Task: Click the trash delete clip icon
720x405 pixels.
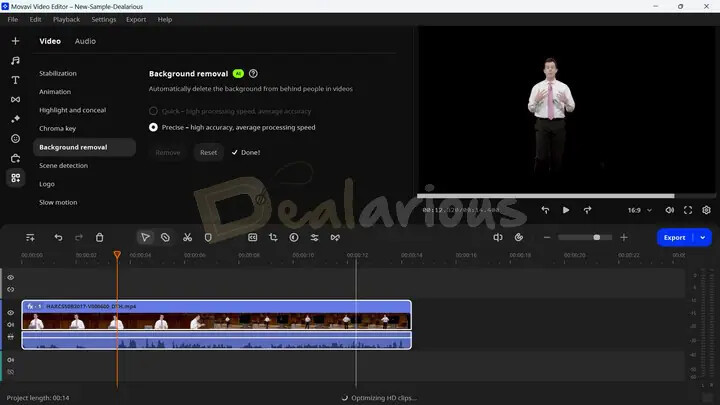Action: coord(100,237)
